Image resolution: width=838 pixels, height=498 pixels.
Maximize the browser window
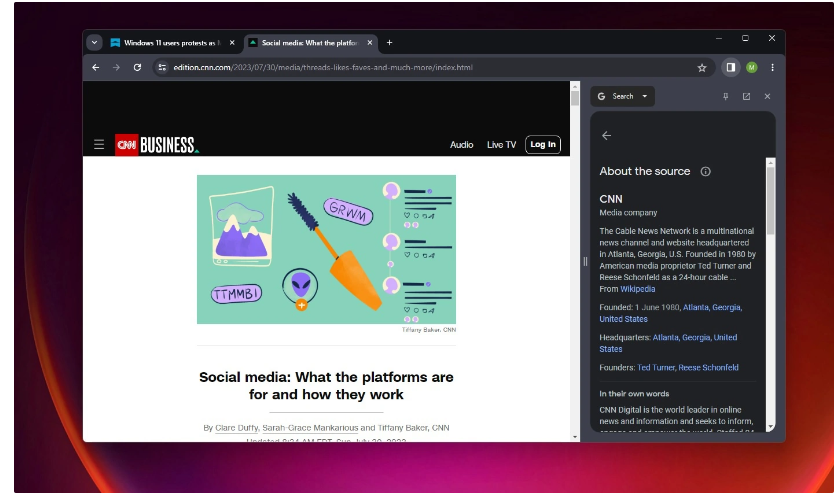(746, 38)
